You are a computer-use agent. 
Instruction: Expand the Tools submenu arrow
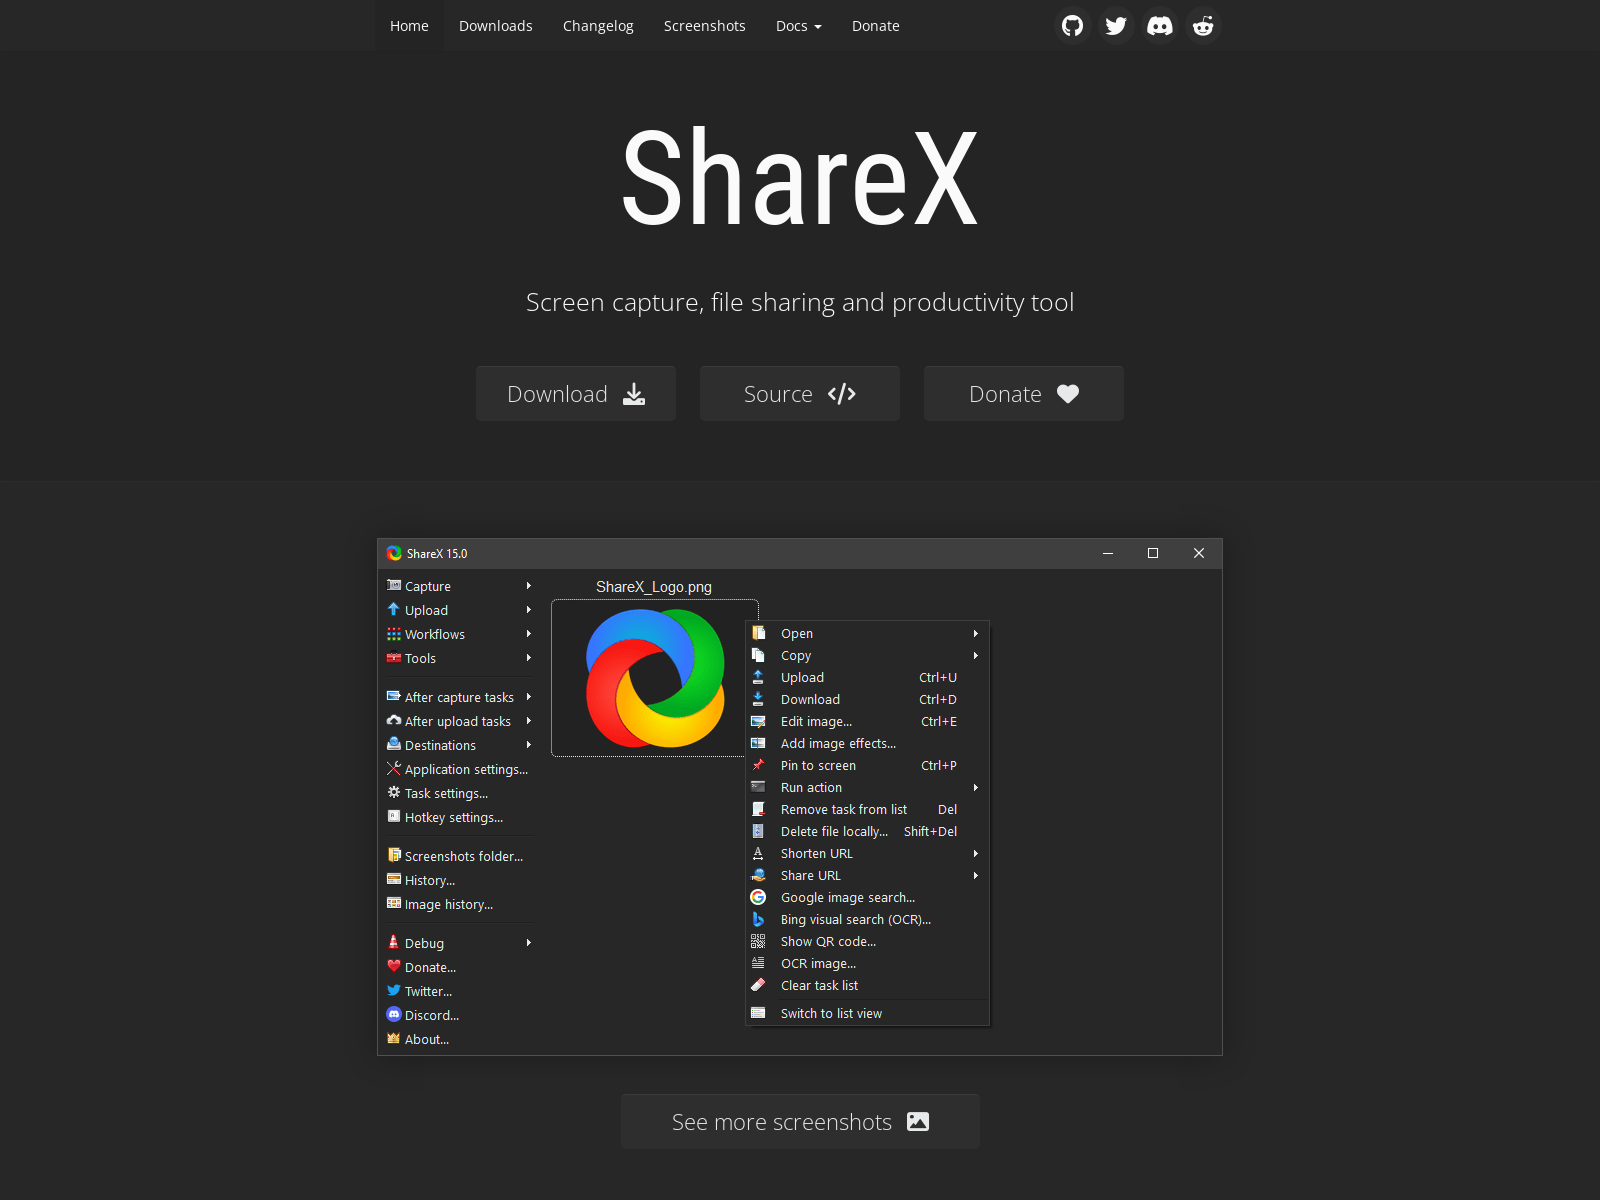coord(529,658)
